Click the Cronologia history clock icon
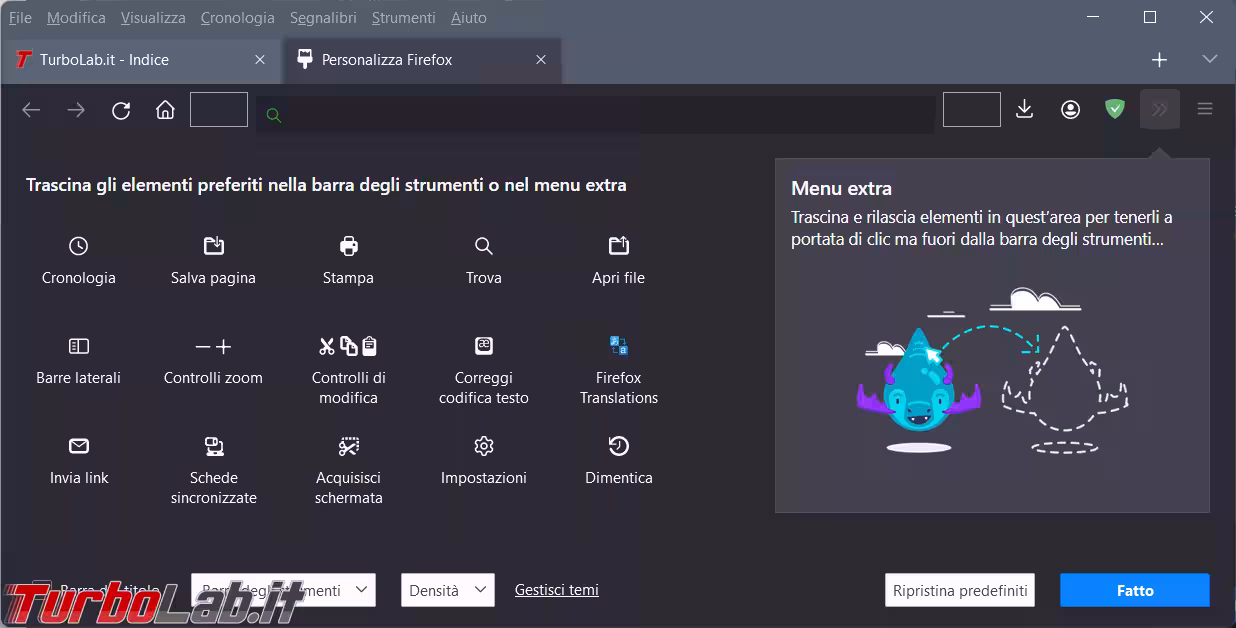The image size is (1236, 628). [78, 246]
